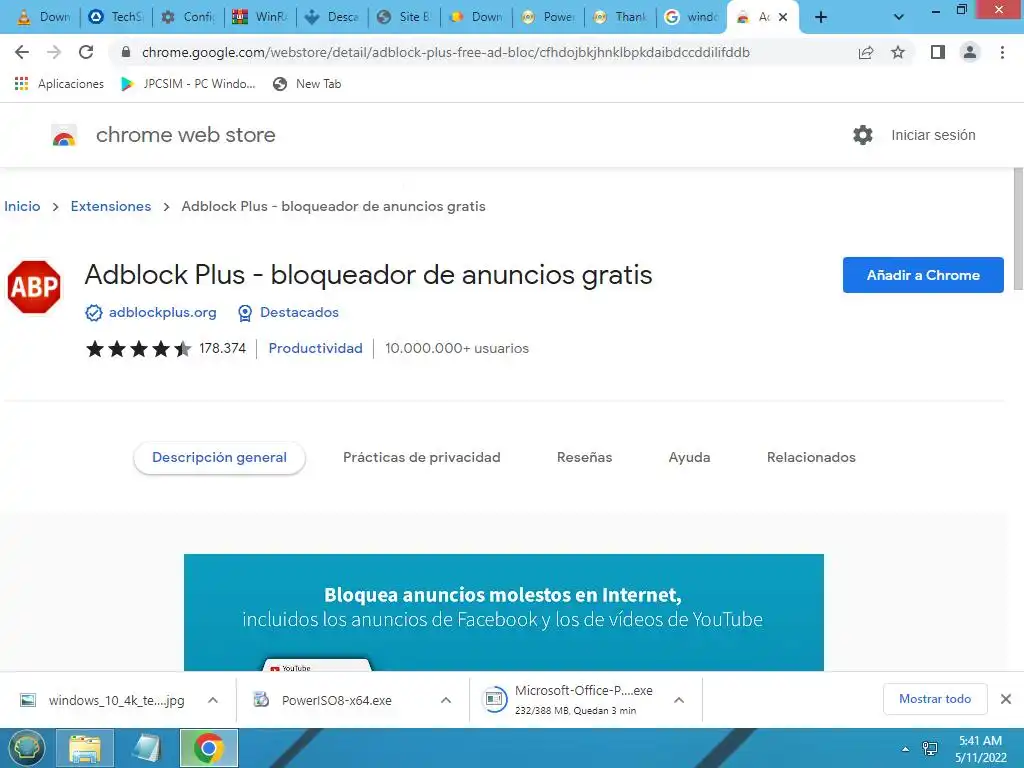Go back to the previous page
This screenshot has height=768, width=1024.
[22, 52]
